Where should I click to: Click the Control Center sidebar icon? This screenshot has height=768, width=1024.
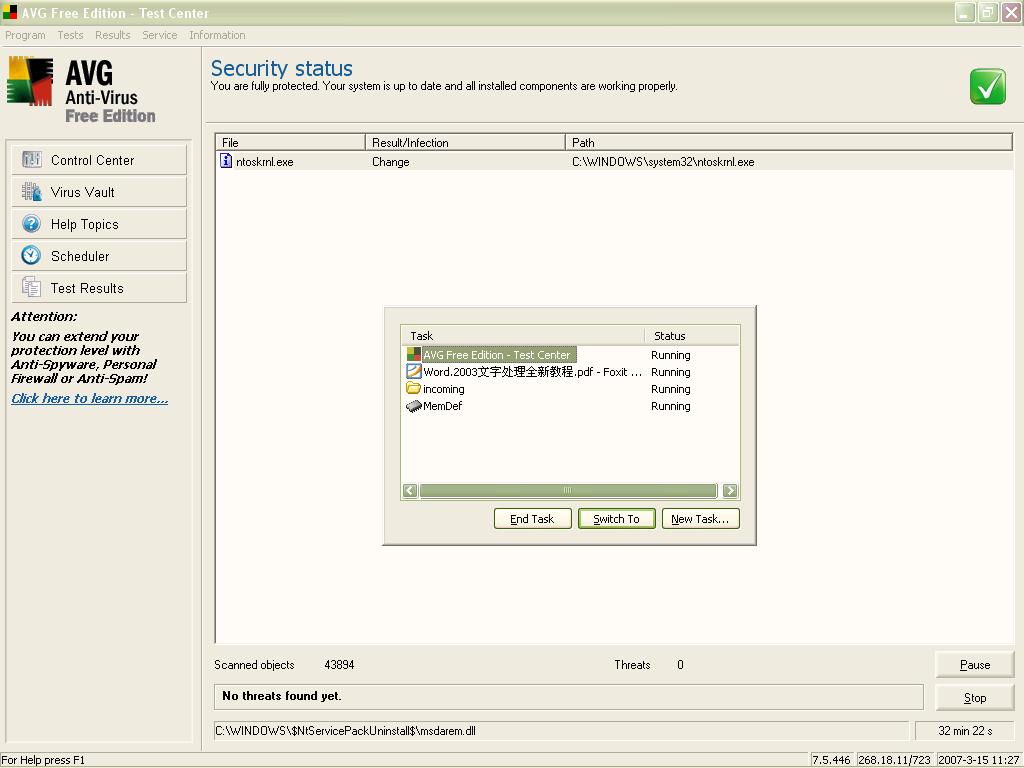click(31, 159)
